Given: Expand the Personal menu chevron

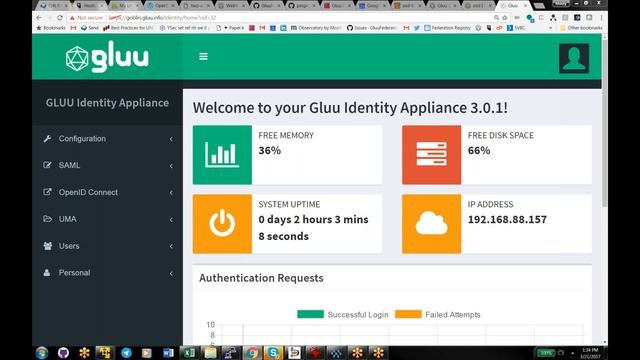Looking at the screenshot, I should (x=171, y=273).
